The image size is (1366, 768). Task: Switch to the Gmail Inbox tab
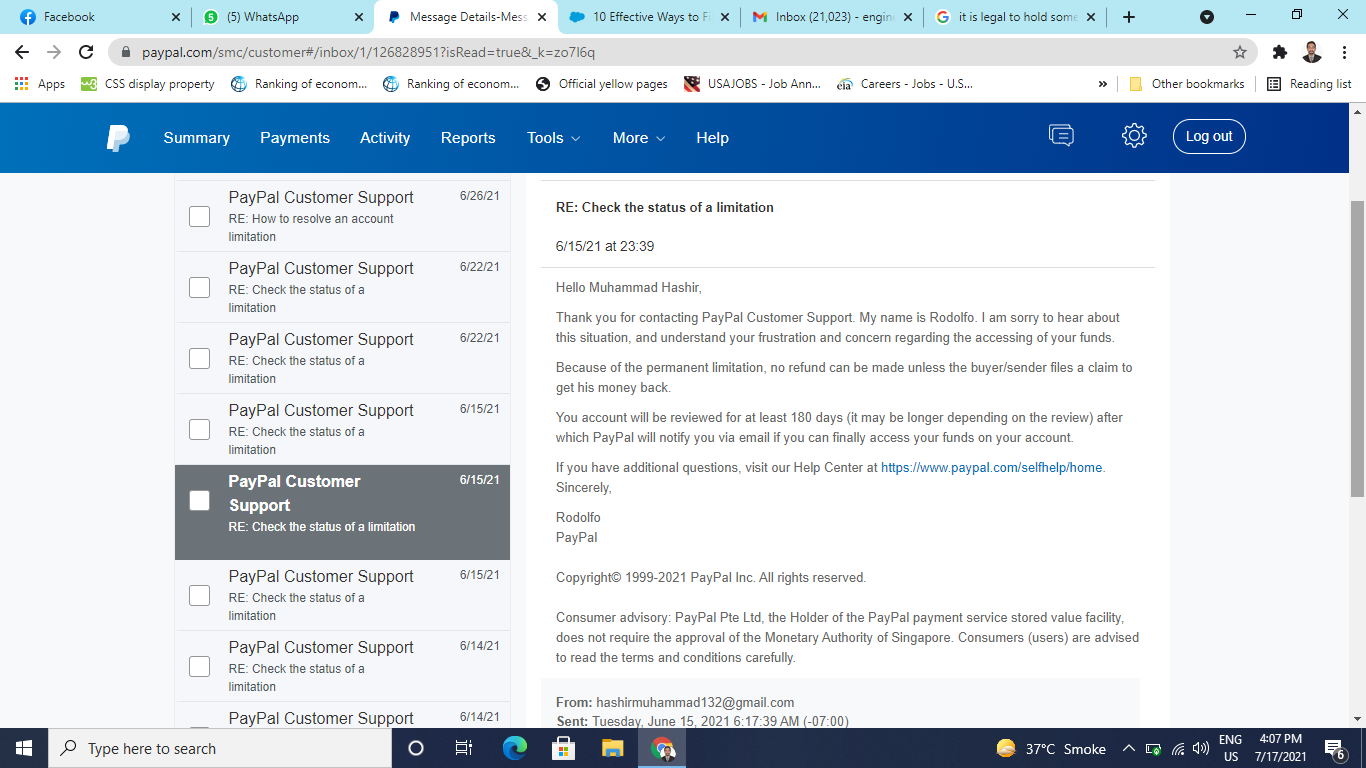click(832, 17)
